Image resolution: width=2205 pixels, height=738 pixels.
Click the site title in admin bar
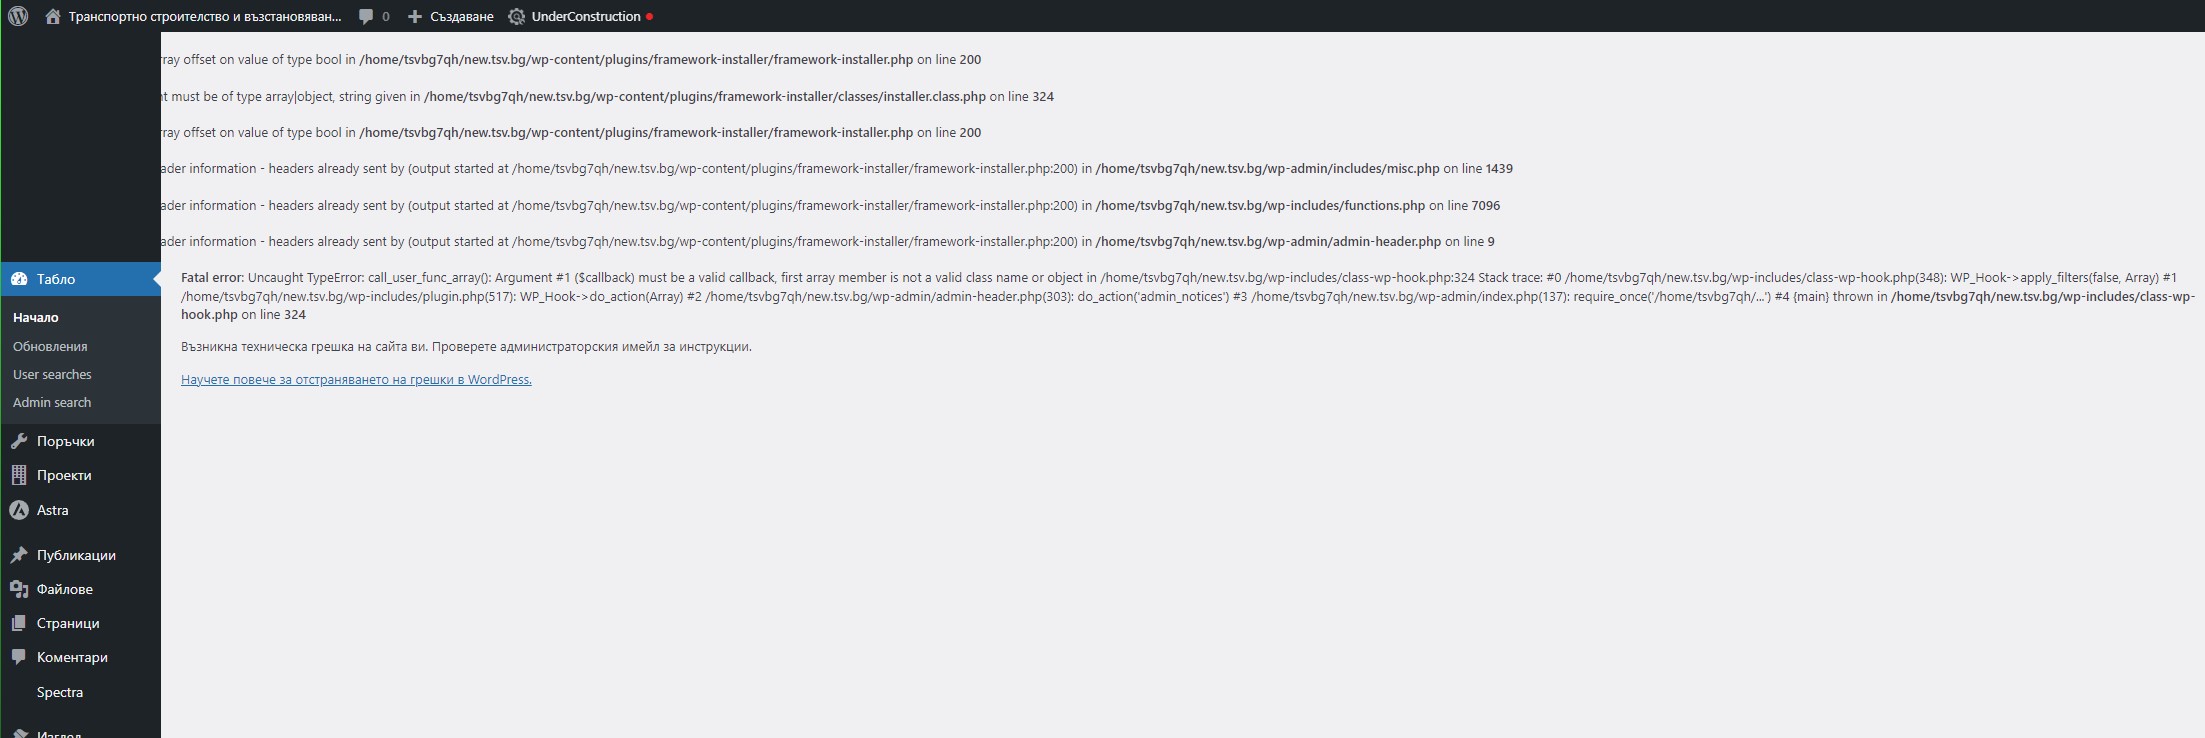tap(205, 16)
